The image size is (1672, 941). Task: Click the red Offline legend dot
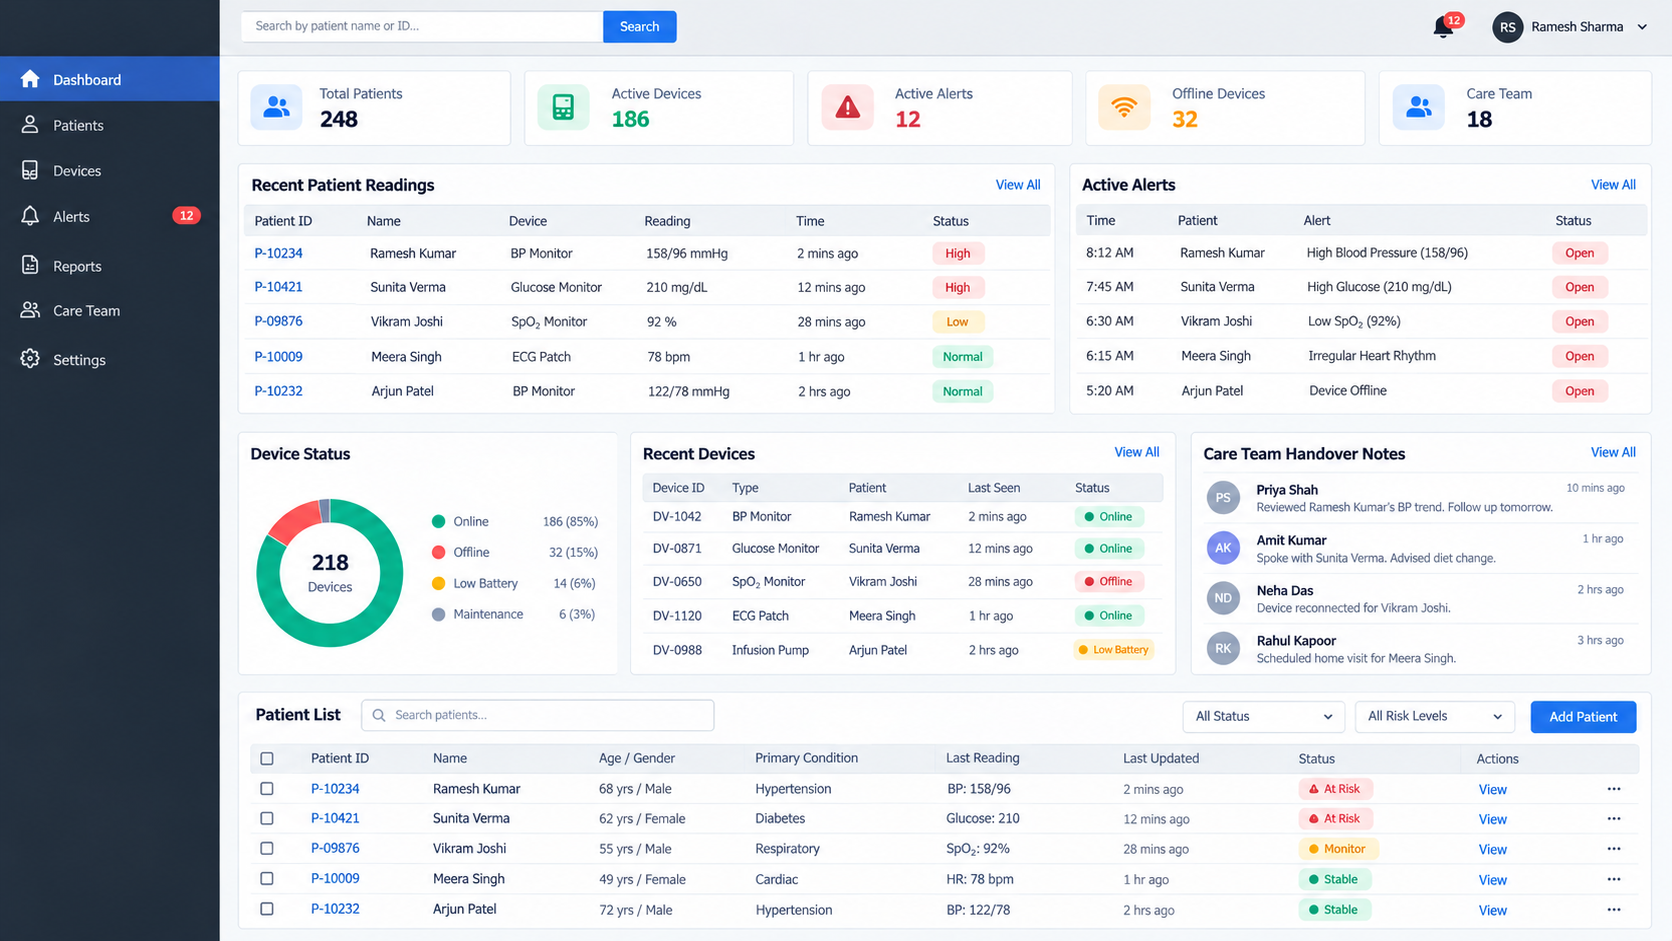(x=438, y=552)
